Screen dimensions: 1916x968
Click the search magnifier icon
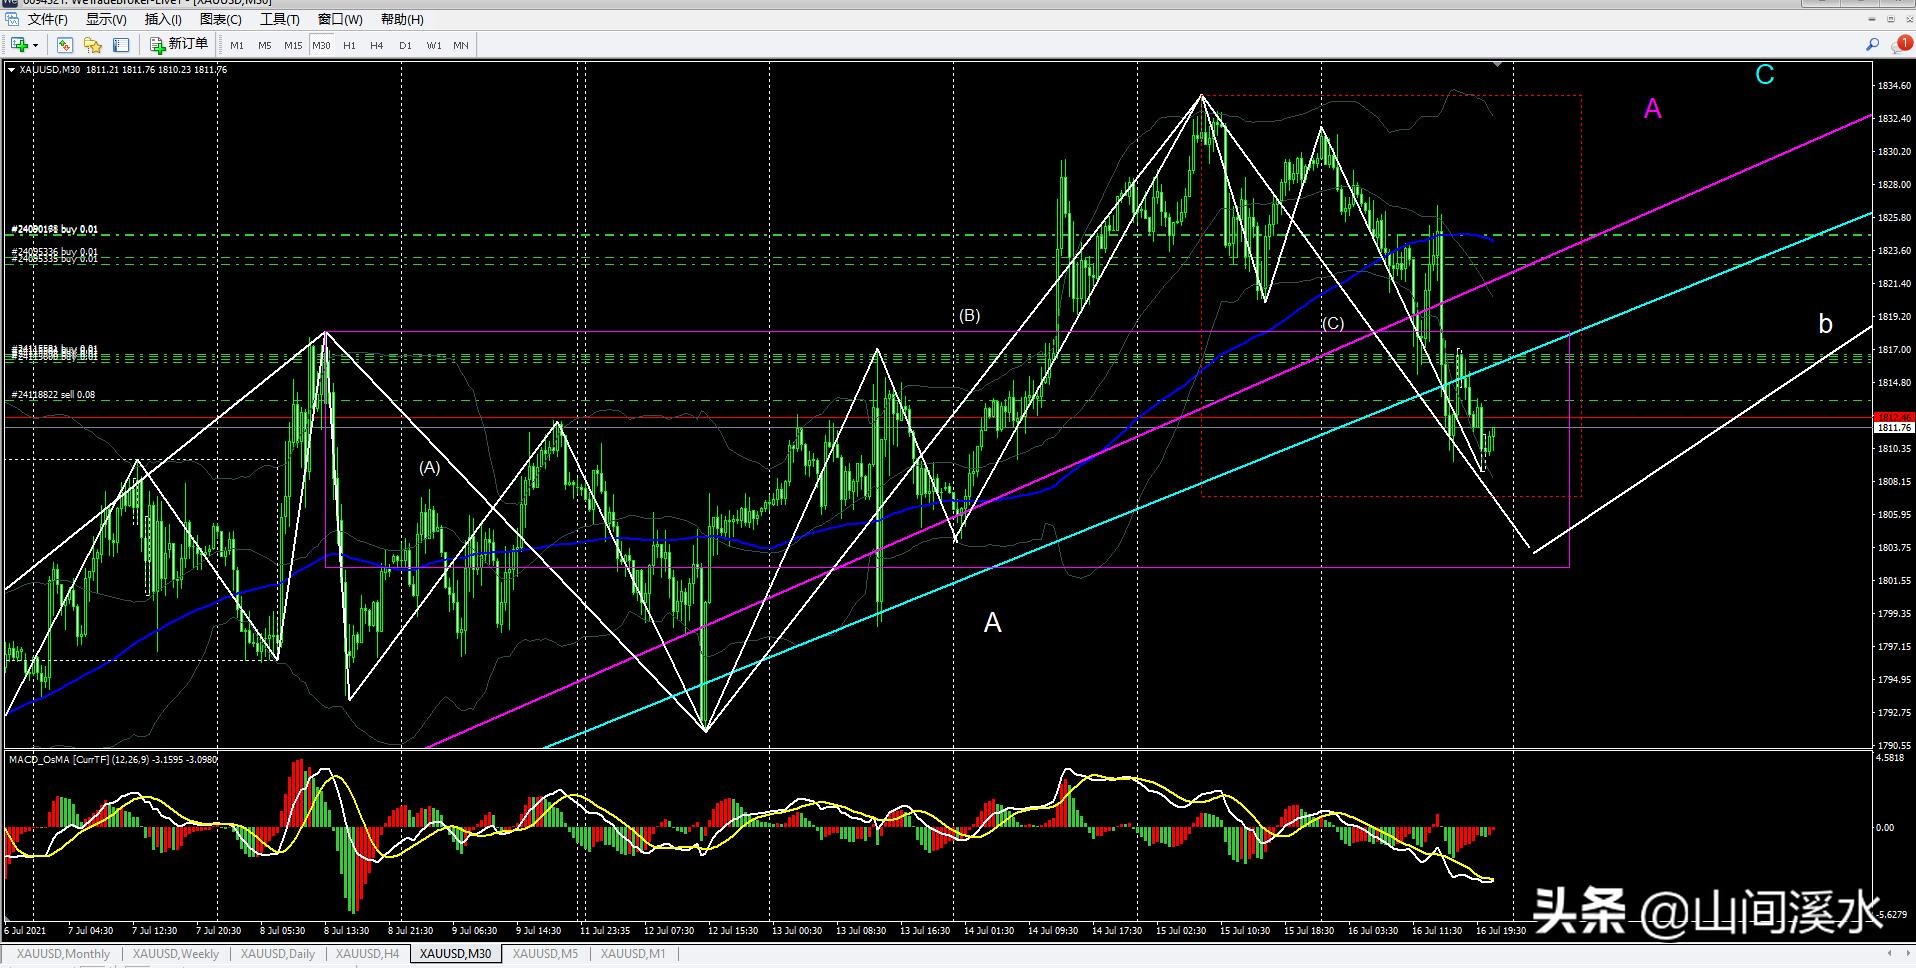pos(1872,45)
